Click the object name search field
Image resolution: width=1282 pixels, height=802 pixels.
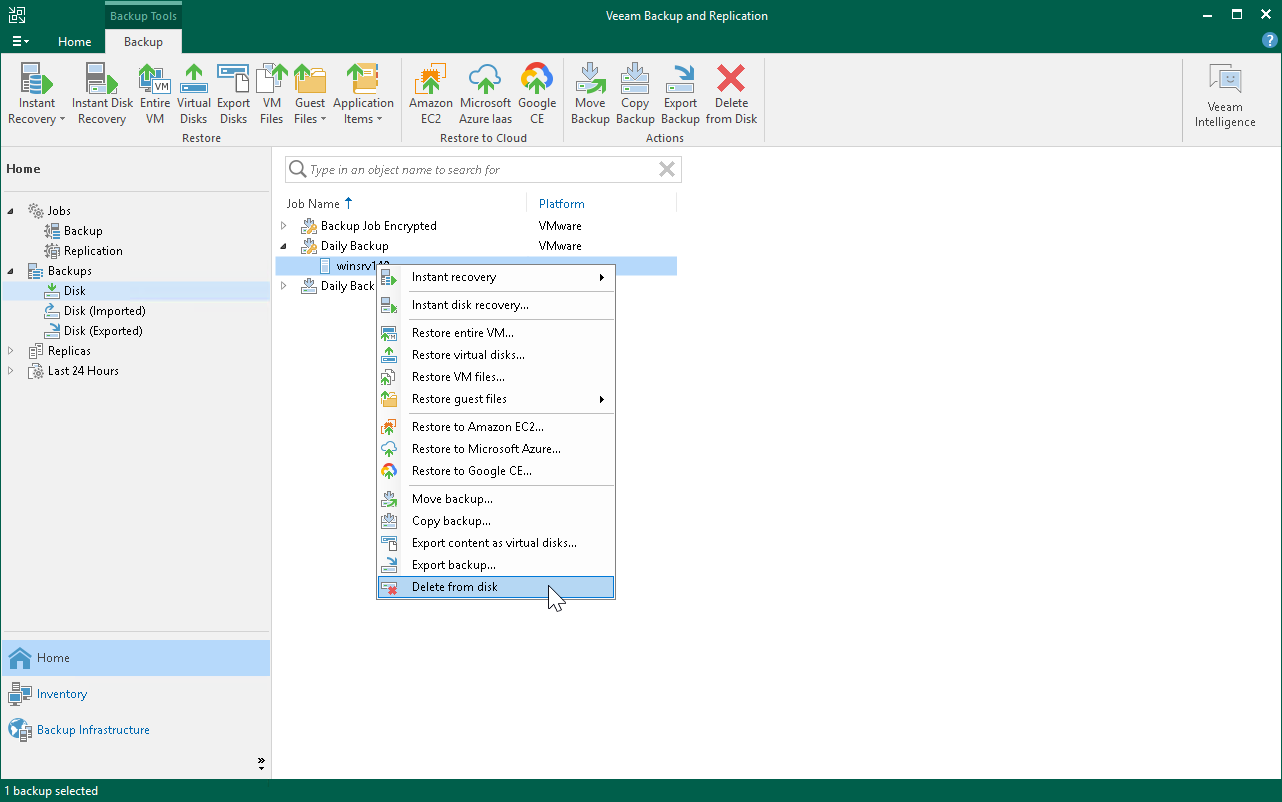[x=483, y=170]
